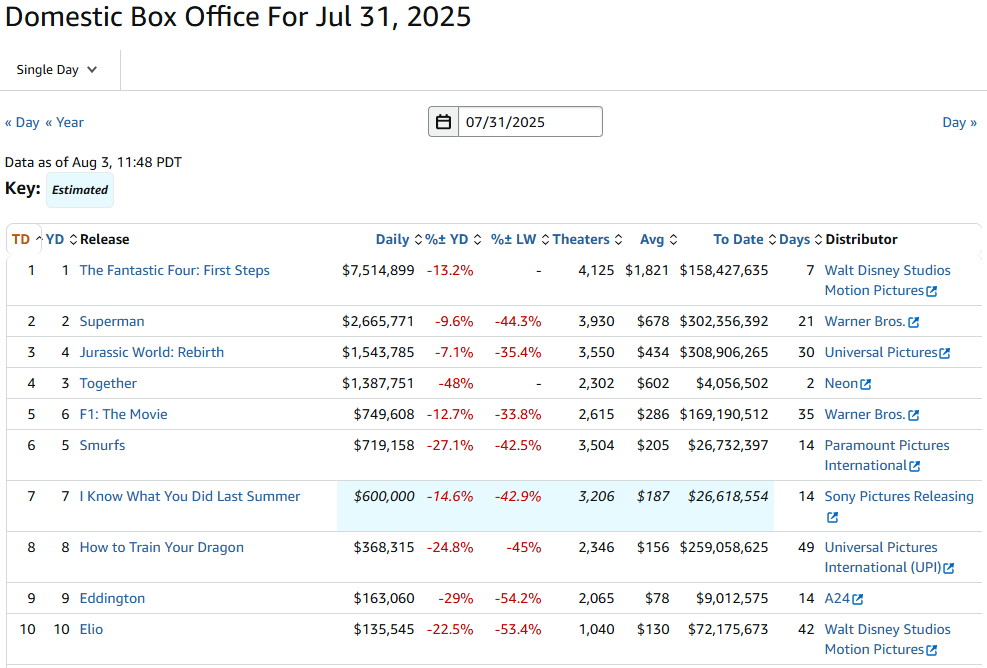
Task: Open How to Train Your Dragon link
Action: 161,547
